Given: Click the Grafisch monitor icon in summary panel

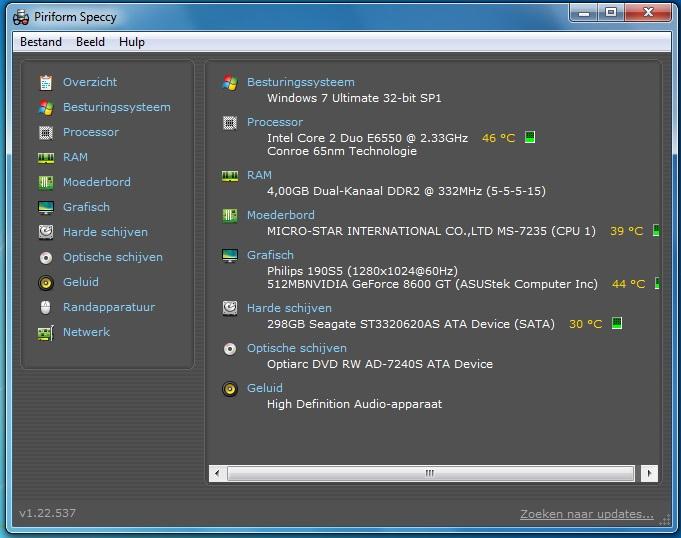Looking at the screenshot, I should coord(230,256).
